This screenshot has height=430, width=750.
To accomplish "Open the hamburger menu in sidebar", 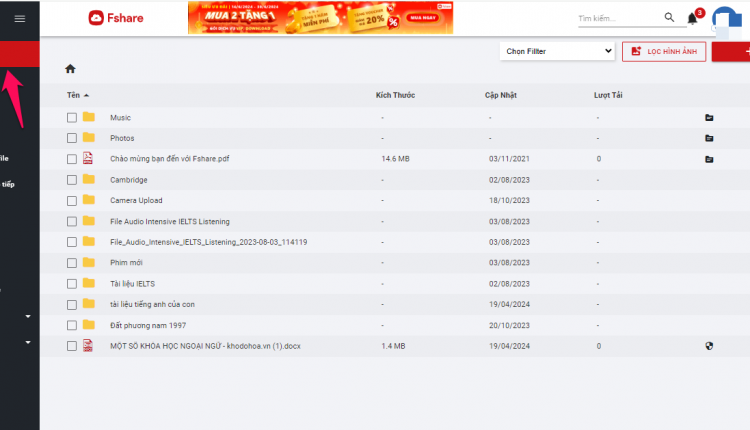I will tap(20, 19).
